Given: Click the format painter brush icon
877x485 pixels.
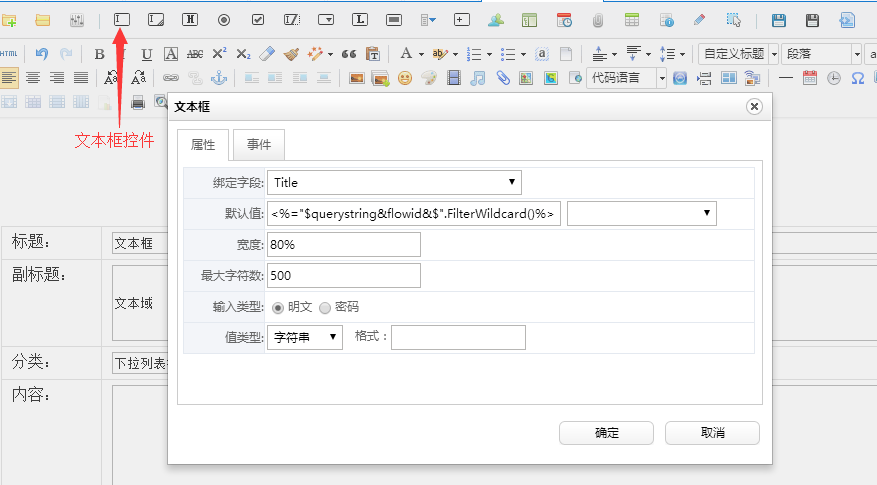Looking at the screenshot, I should [x=291, y=54].
